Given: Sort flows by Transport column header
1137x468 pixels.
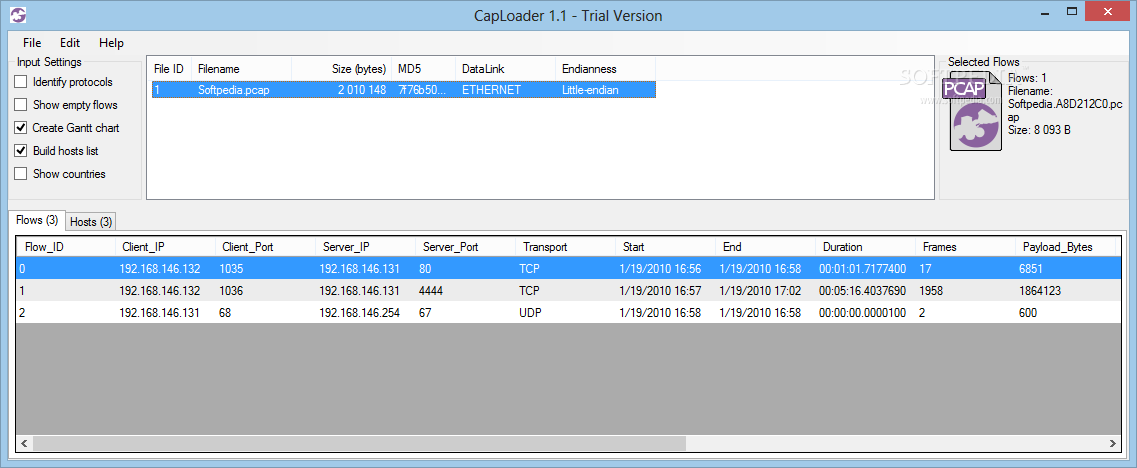Looking at the screenshot, I should (x=566, y=247).
